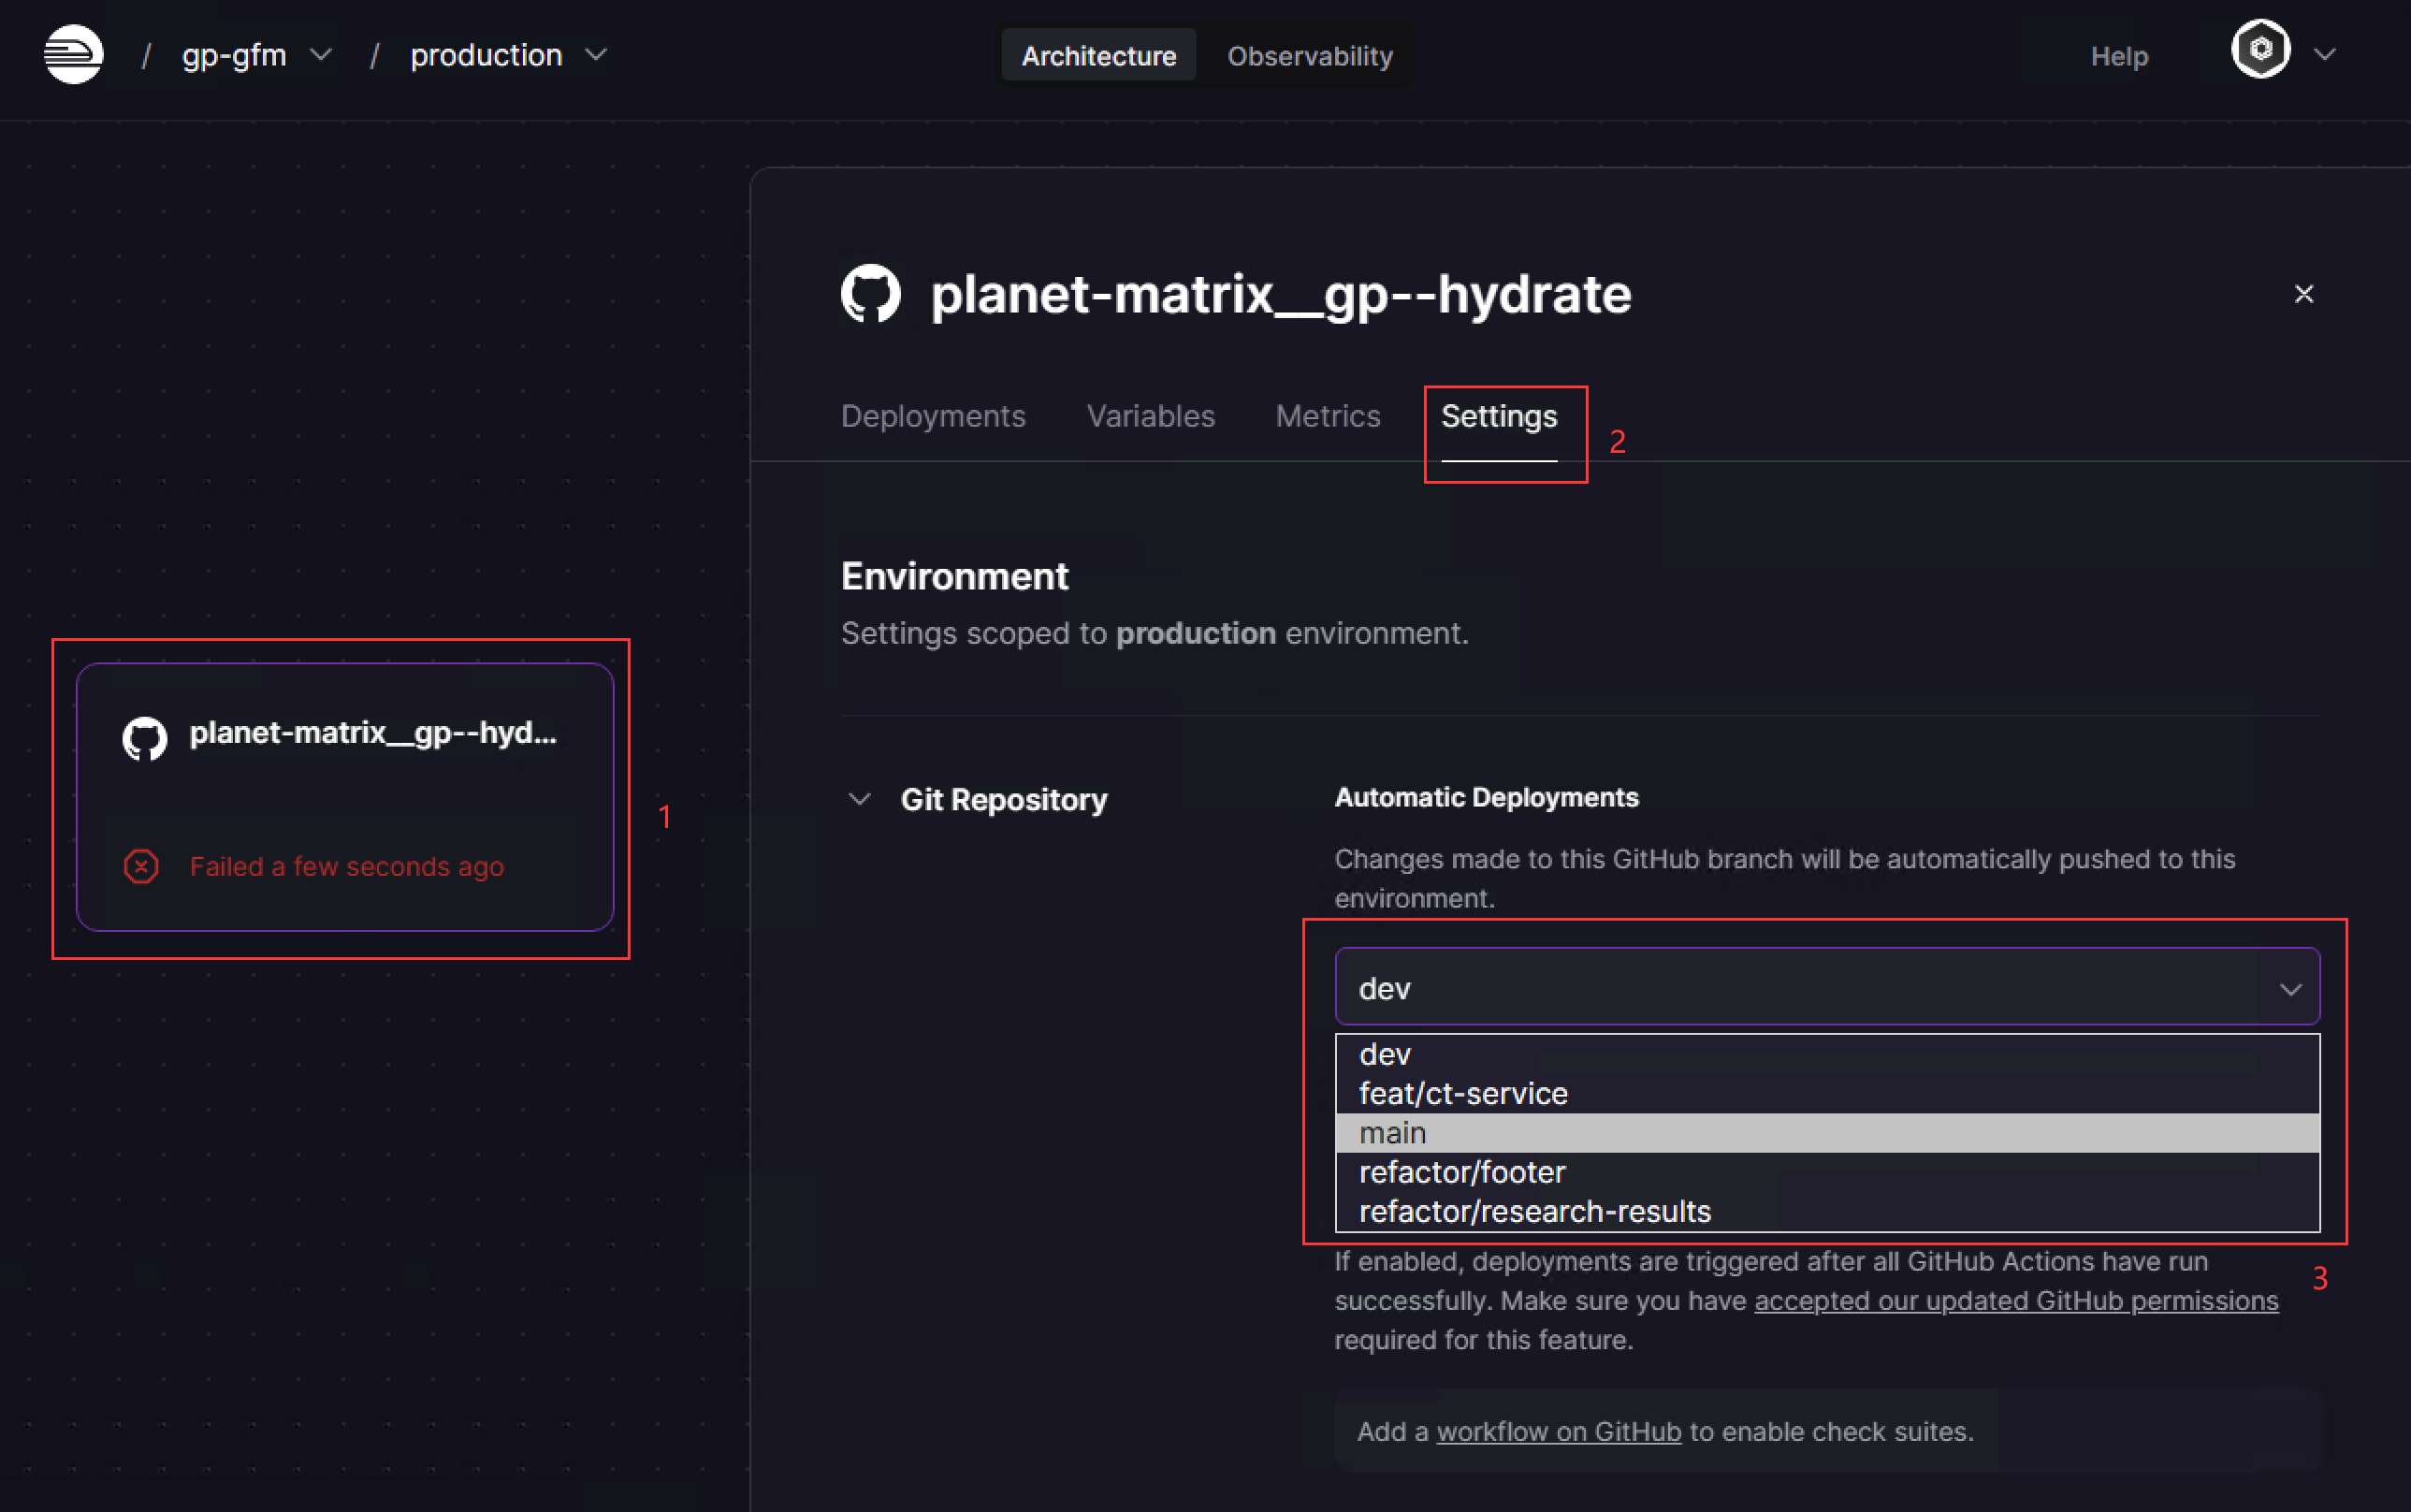Switch to the Architecture view
The height and width of the screenshot is (1512, 2411).
[x=1098, y=56]
